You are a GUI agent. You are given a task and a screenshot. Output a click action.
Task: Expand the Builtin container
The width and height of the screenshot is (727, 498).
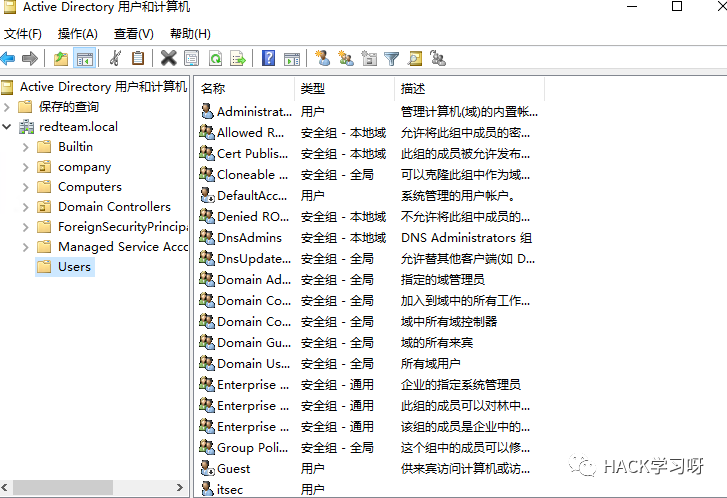[26, 147]
